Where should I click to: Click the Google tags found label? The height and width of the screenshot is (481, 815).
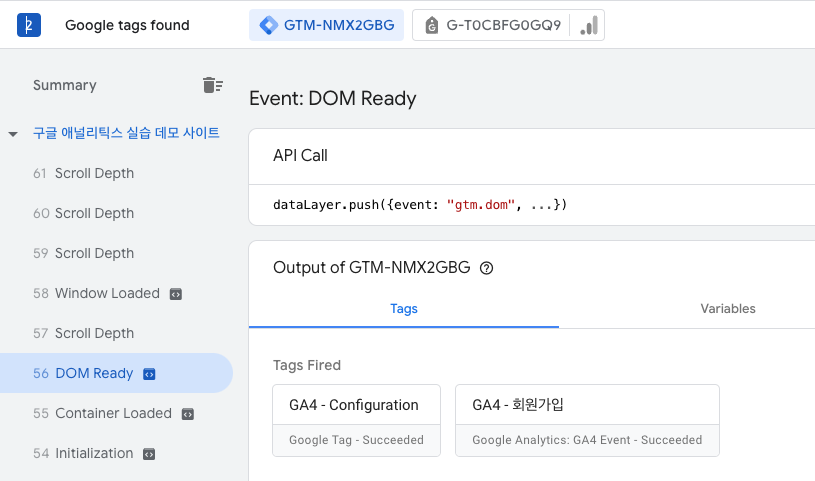click(x=127, y=25)
